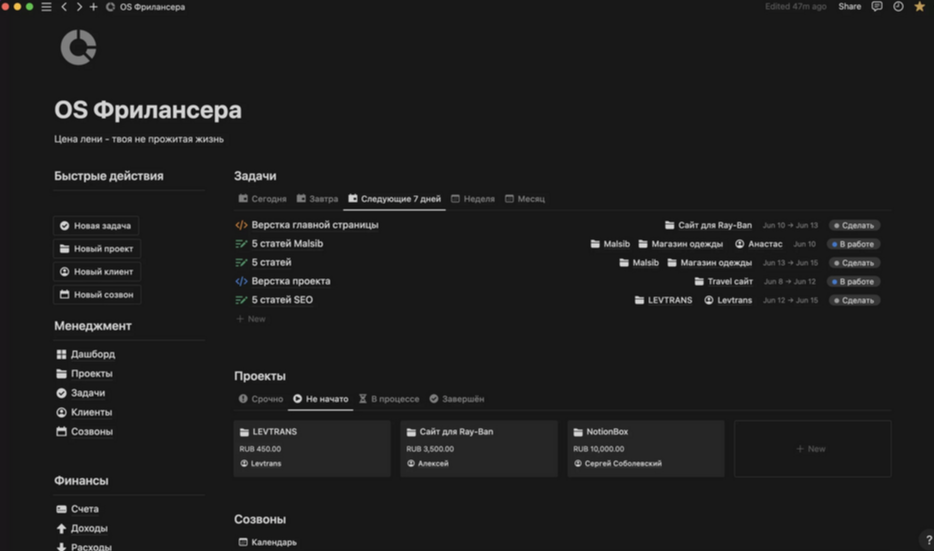This screenshot has width=934, height=551.
Task: Open Сделать status of 5 статей SEO
Action: tap(854, 300)
